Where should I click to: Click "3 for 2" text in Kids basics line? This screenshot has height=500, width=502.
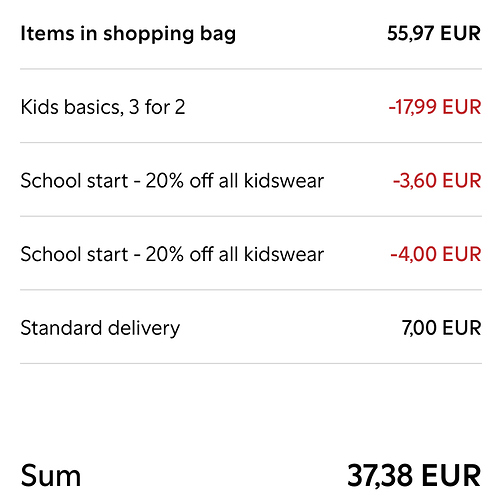point(157,107)
